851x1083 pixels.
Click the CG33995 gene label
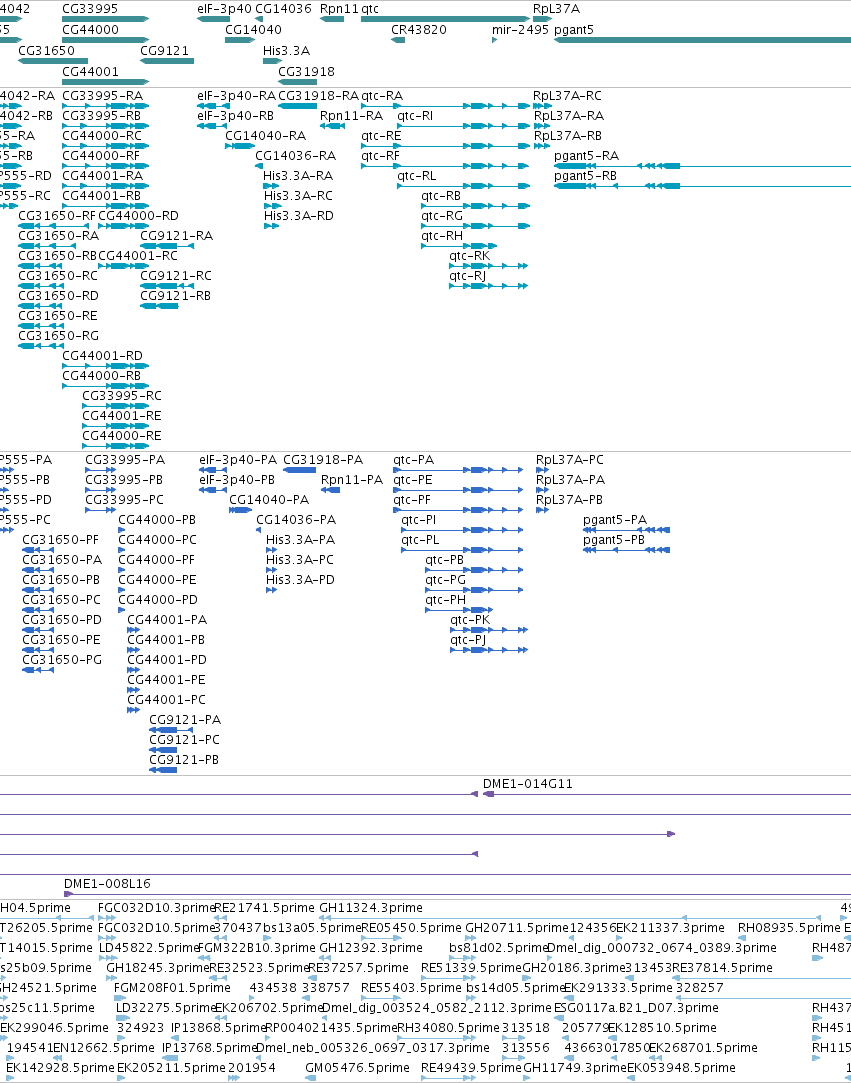90,9
